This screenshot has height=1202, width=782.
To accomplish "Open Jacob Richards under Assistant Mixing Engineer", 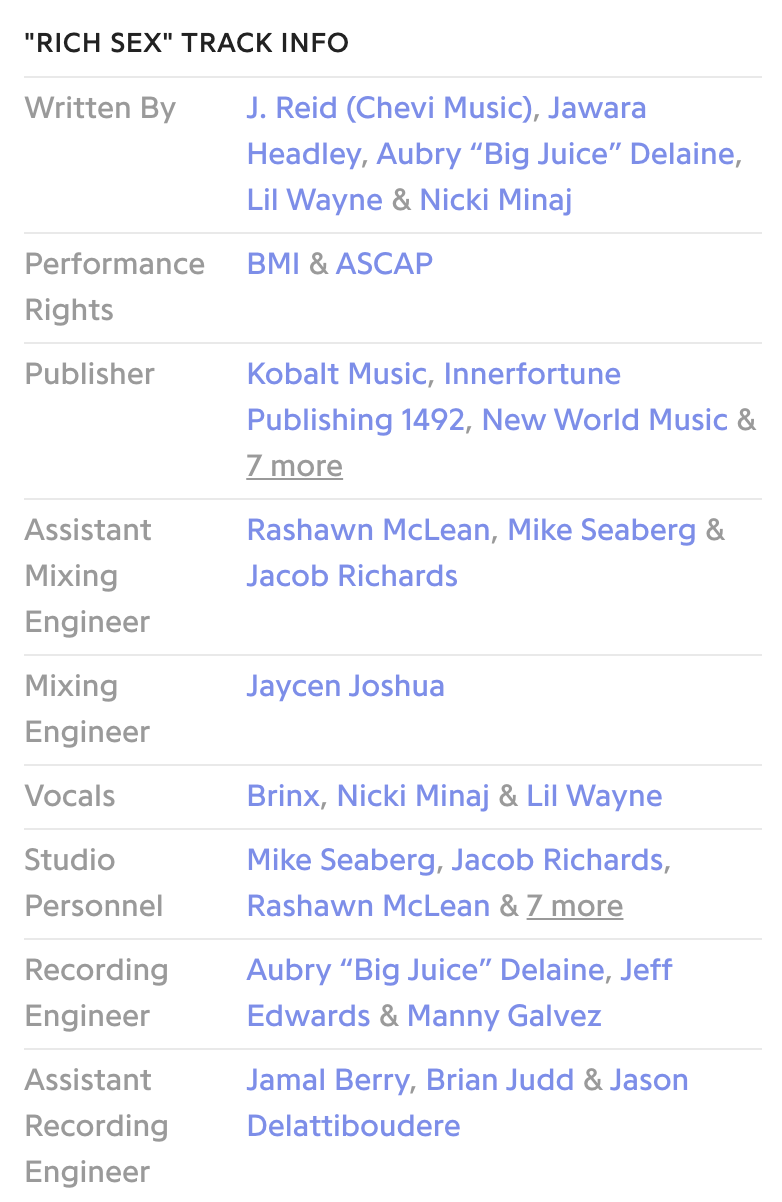I will (x=352, y=576).
